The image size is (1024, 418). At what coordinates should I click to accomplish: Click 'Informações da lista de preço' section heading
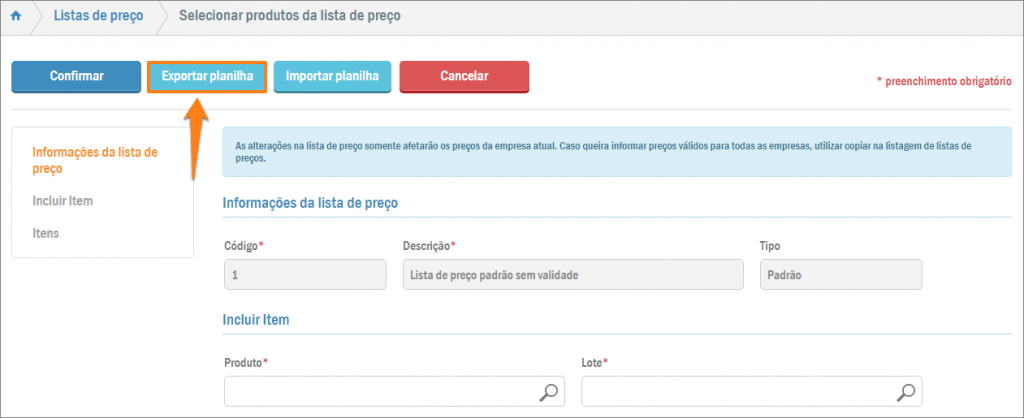310,203
